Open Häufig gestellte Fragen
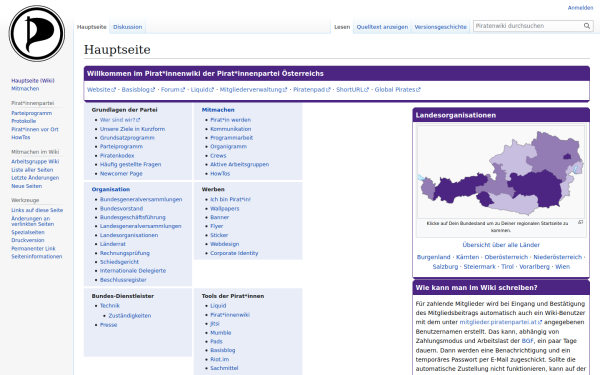The height and width of the screenshot is (375, 600). tap(130, 165)
